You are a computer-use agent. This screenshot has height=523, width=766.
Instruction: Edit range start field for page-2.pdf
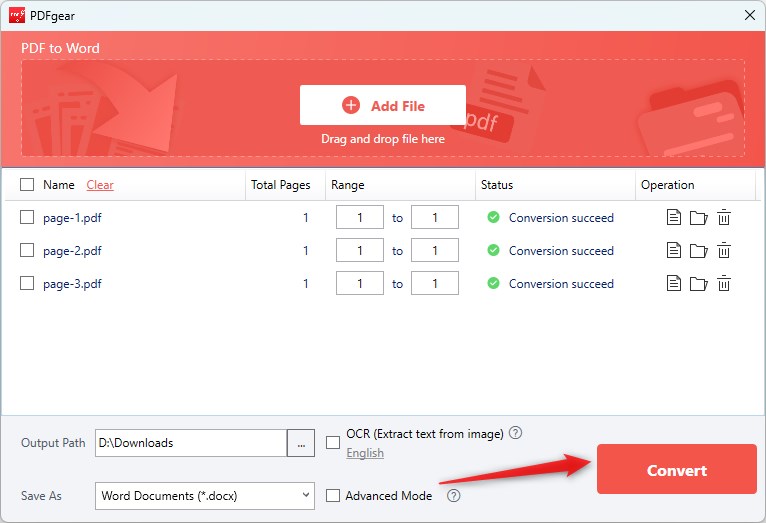click(x=360, y=251)
